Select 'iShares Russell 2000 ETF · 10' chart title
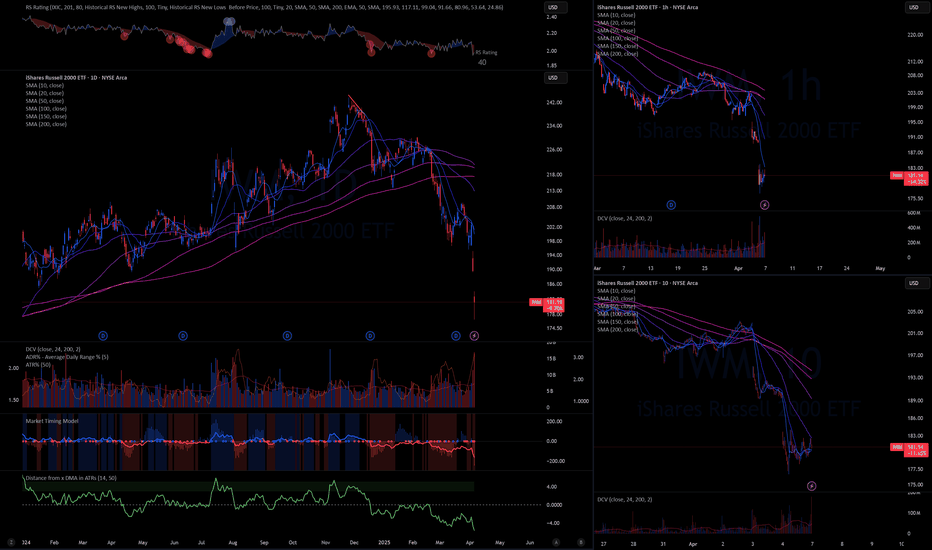The height and width of the screenshot is (550, 932). coord(647,283)
